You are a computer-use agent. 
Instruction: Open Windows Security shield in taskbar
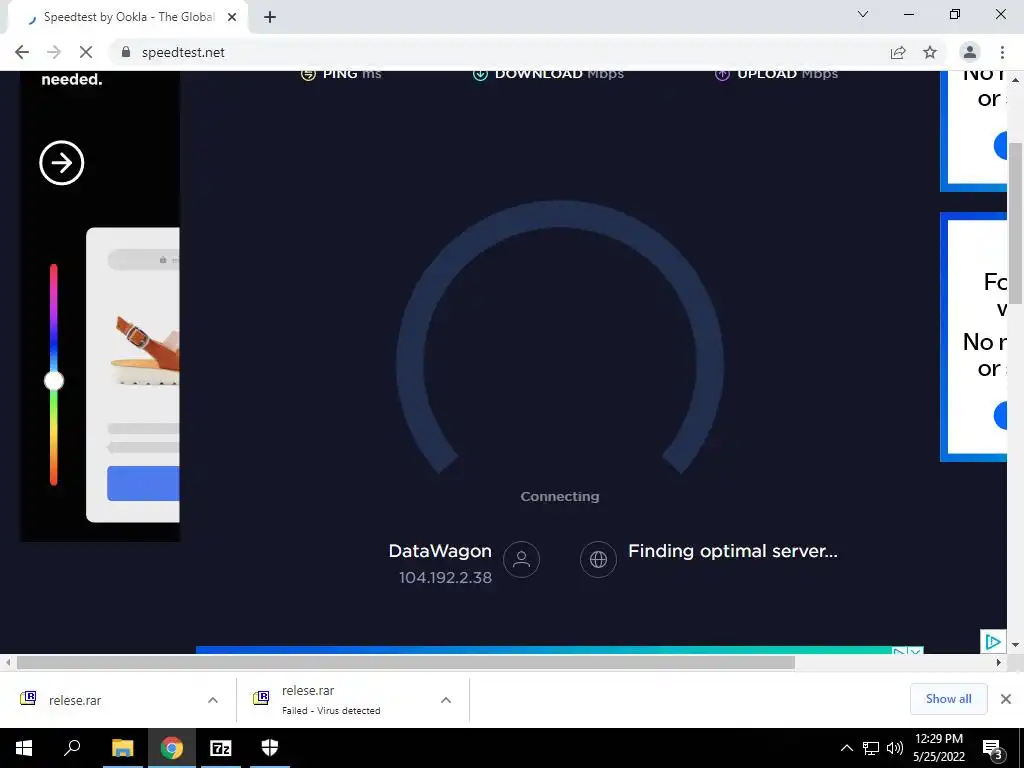(x=270, y=748)
